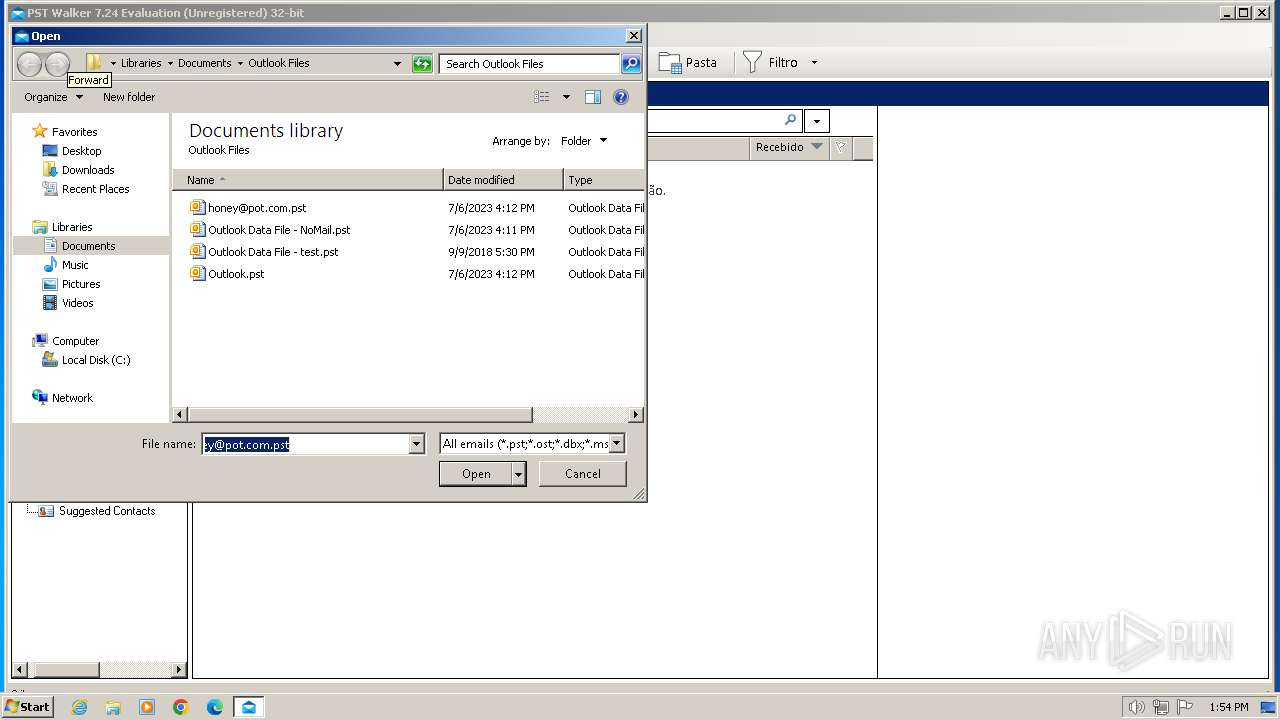Open the views options dropdown arrow

(x=566, y=97)
